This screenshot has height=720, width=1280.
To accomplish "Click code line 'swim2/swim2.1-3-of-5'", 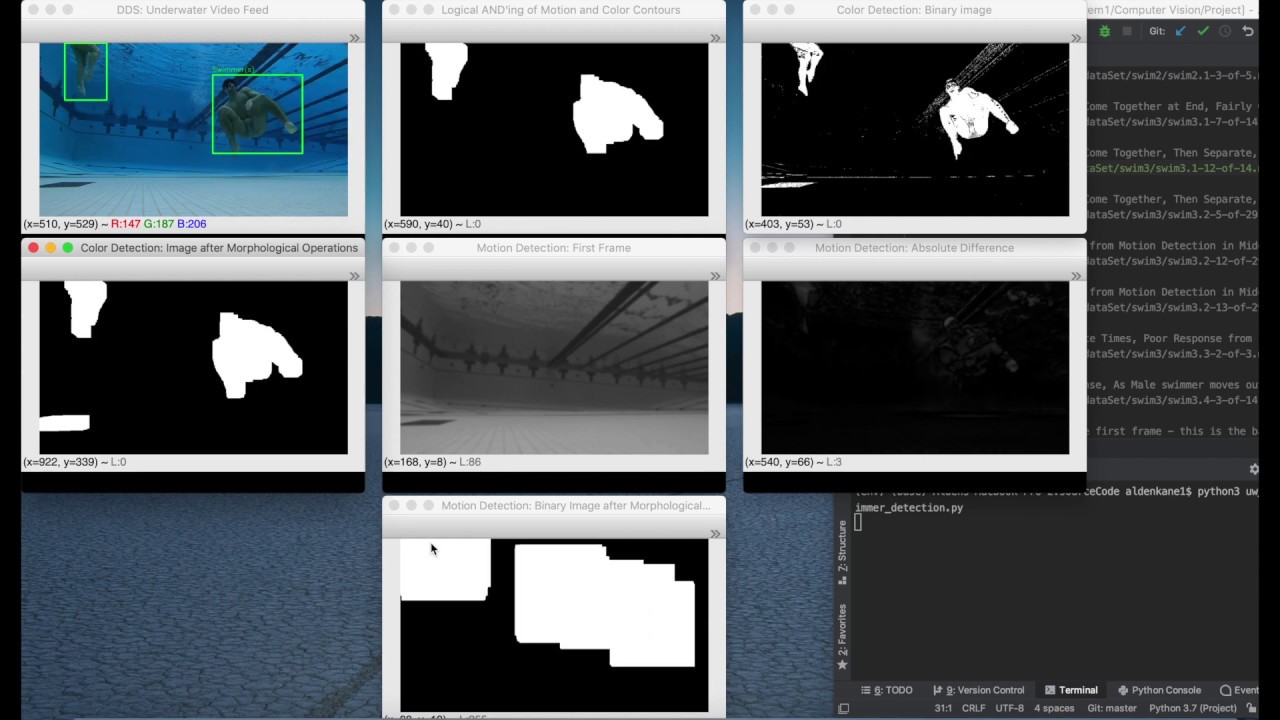I will point(1172,75).
